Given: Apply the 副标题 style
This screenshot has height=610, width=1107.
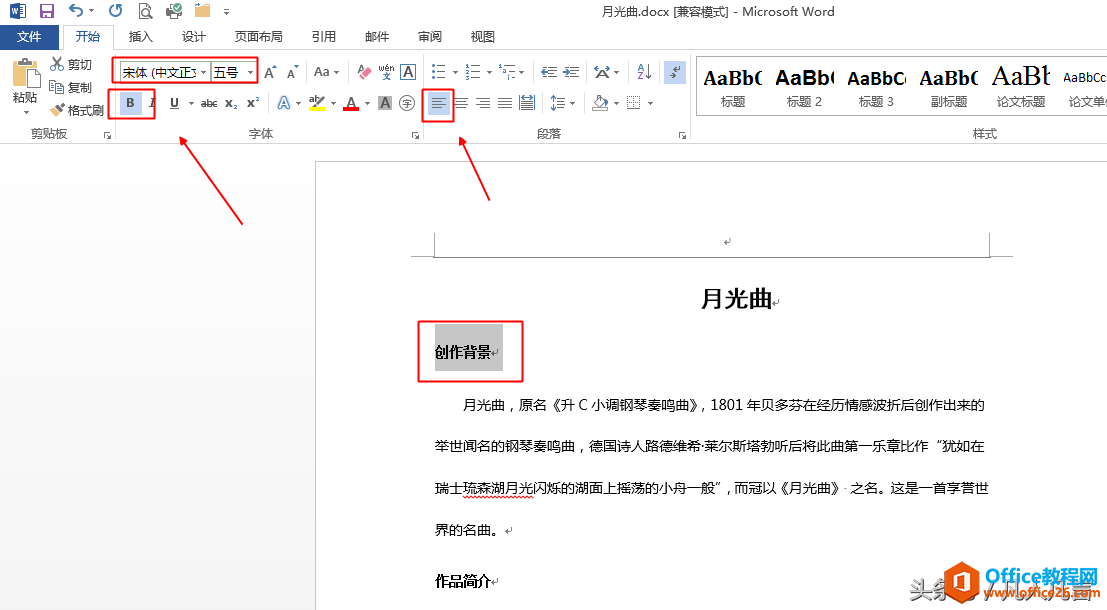Looking at the screenshot, I should pyautogui.click(x=949, y=87).
